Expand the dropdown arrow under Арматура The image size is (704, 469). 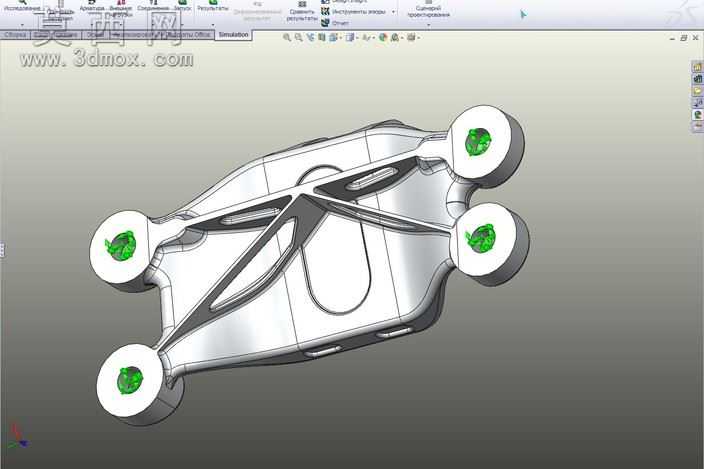pyautogui.click(x=92, y=25)
